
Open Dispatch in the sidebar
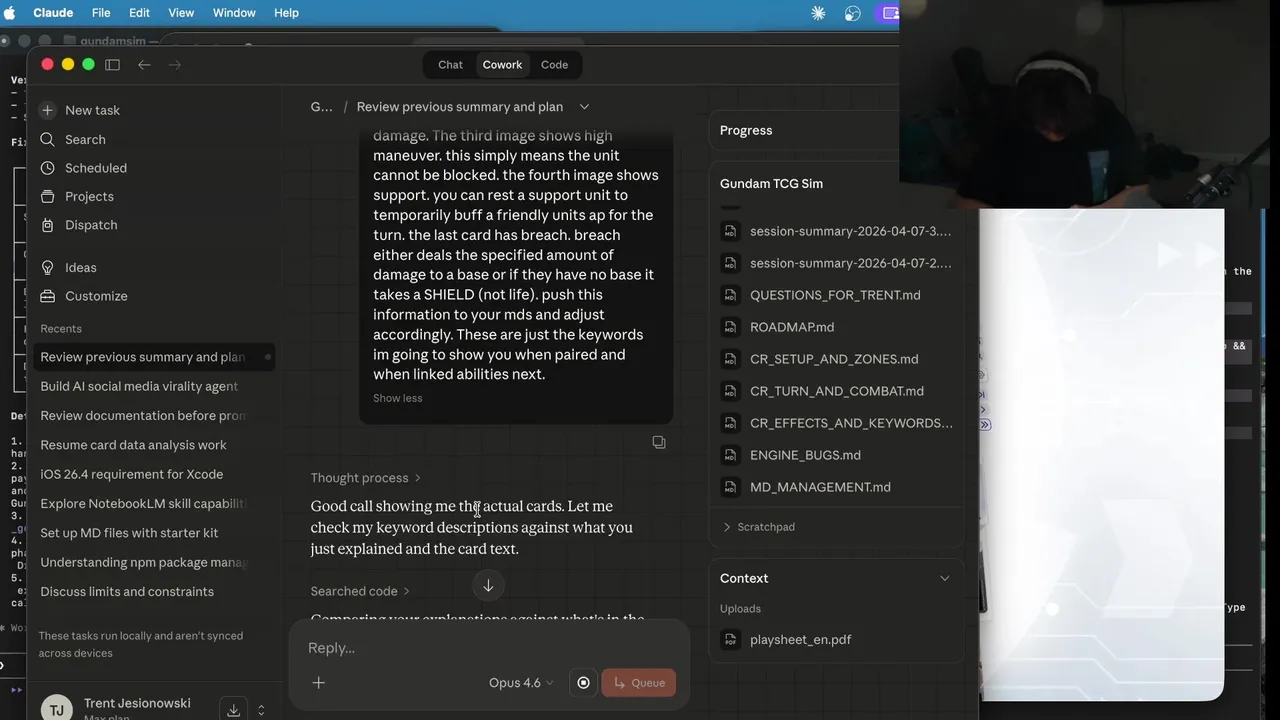tap(91, 225)
